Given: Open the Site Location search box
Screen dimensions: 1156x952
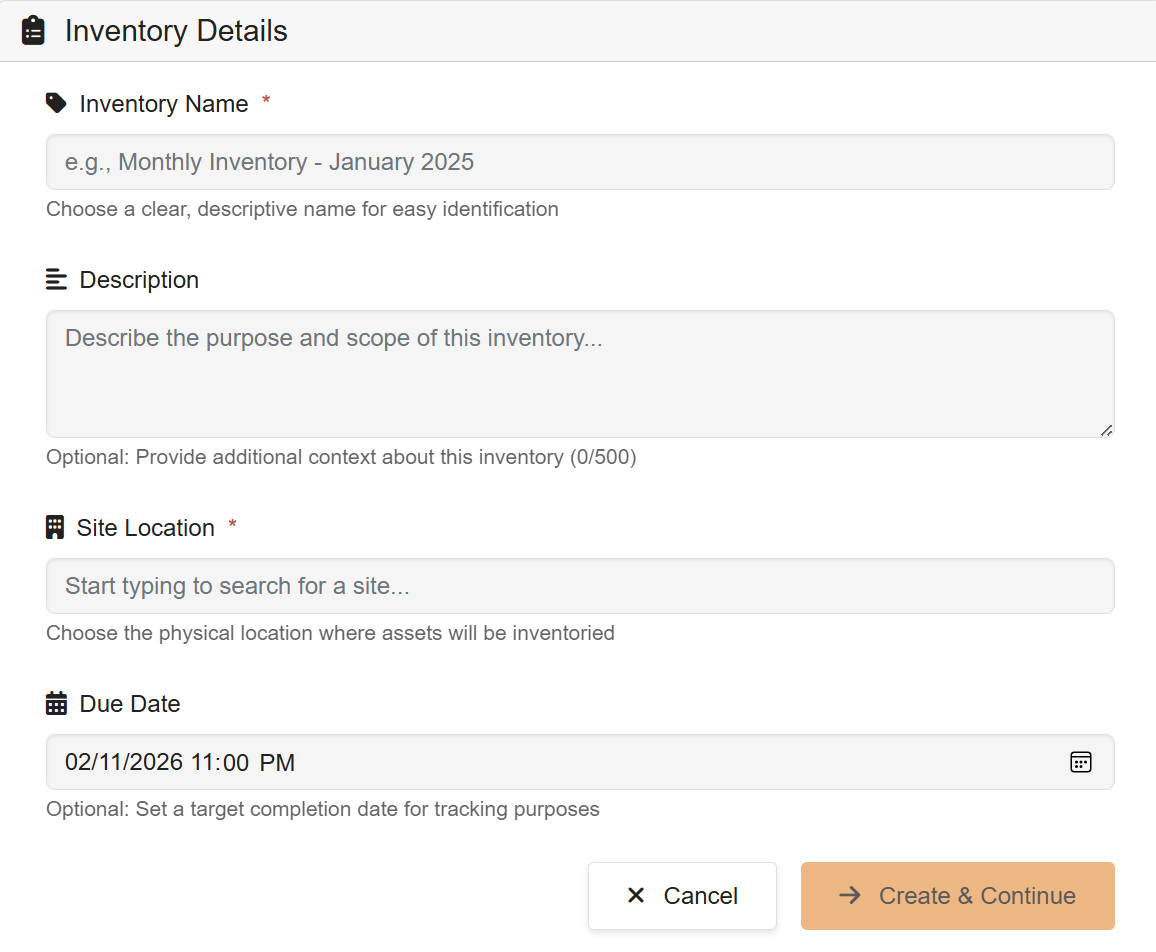Looking at the screenshot, I should (580, 586).
